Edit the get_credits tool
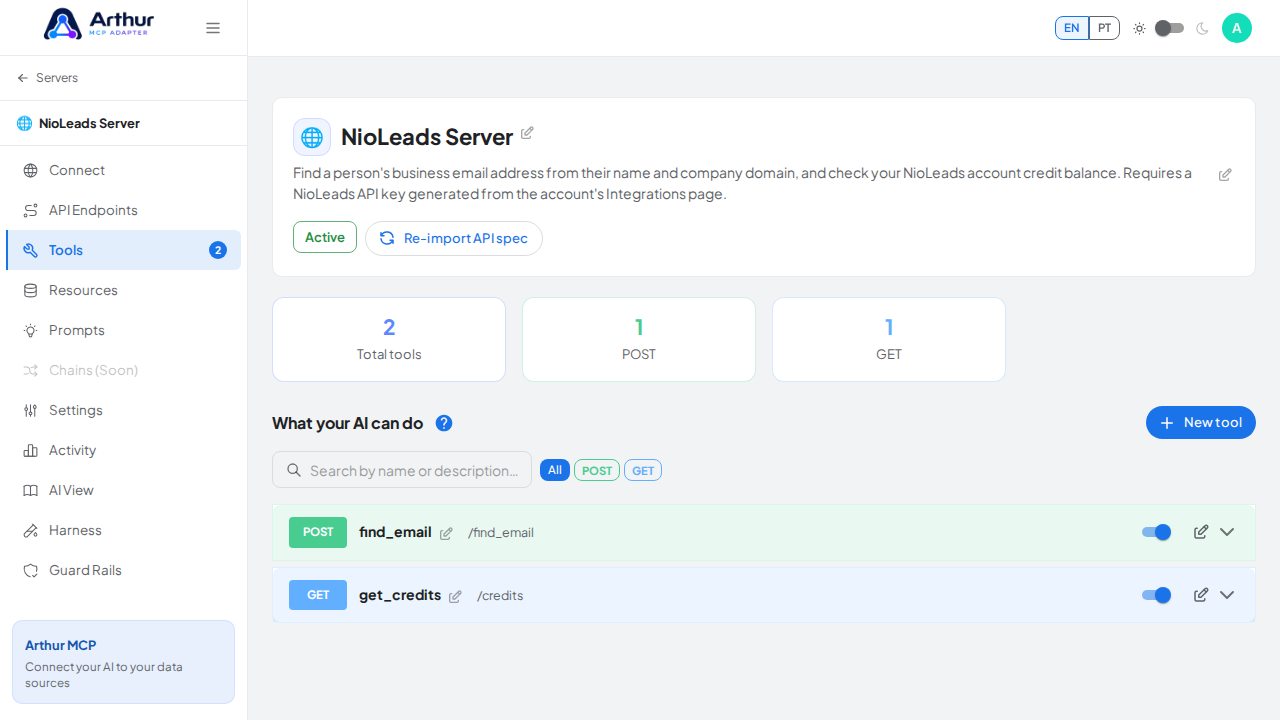1280x720 pixels. 1201,595
